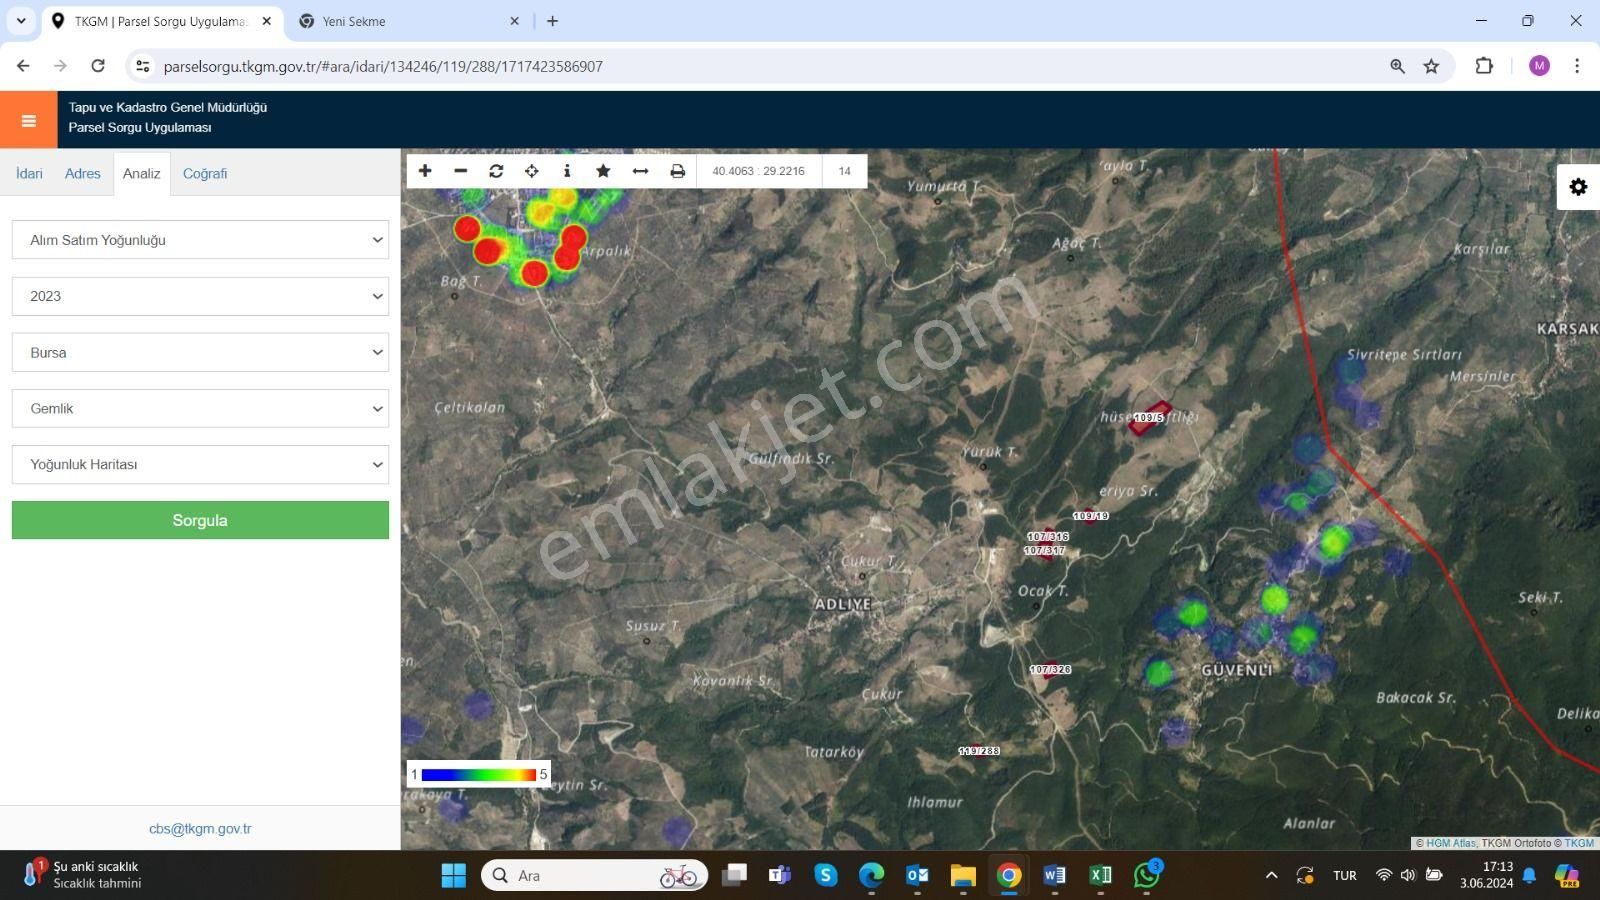The width and height of the screenshot is (1600, 900).
Task: Switch to the Yeni Sekme browser tab
Action: click(x=410, y=21)
